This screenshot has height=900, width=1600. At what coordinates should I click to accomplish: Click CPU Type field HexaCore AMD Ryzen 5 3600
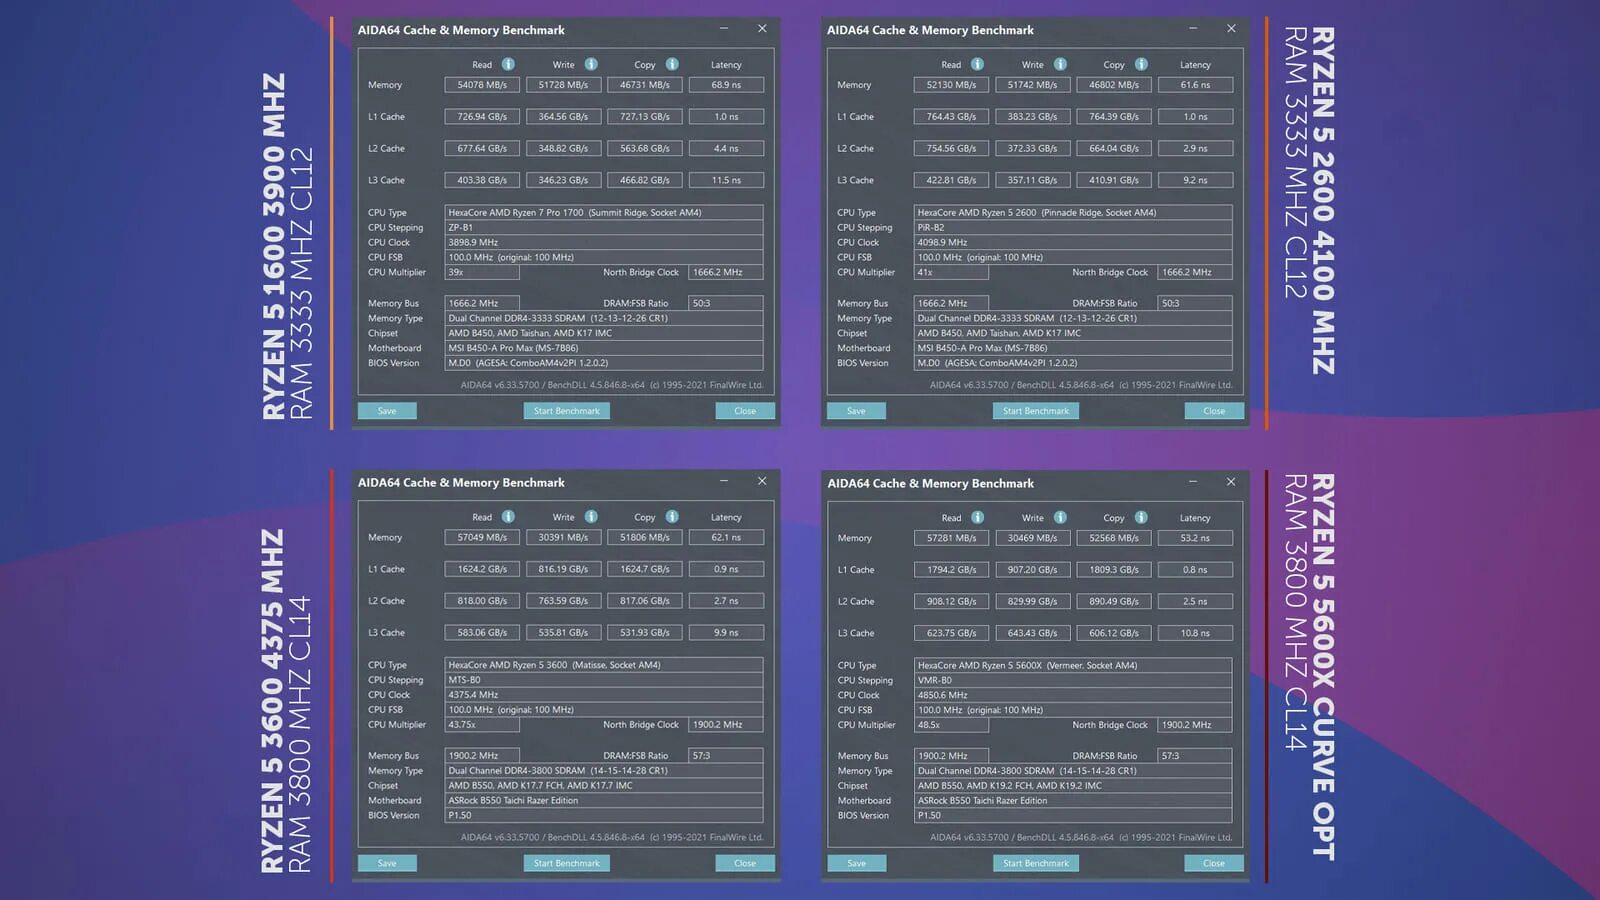(604, 665)
